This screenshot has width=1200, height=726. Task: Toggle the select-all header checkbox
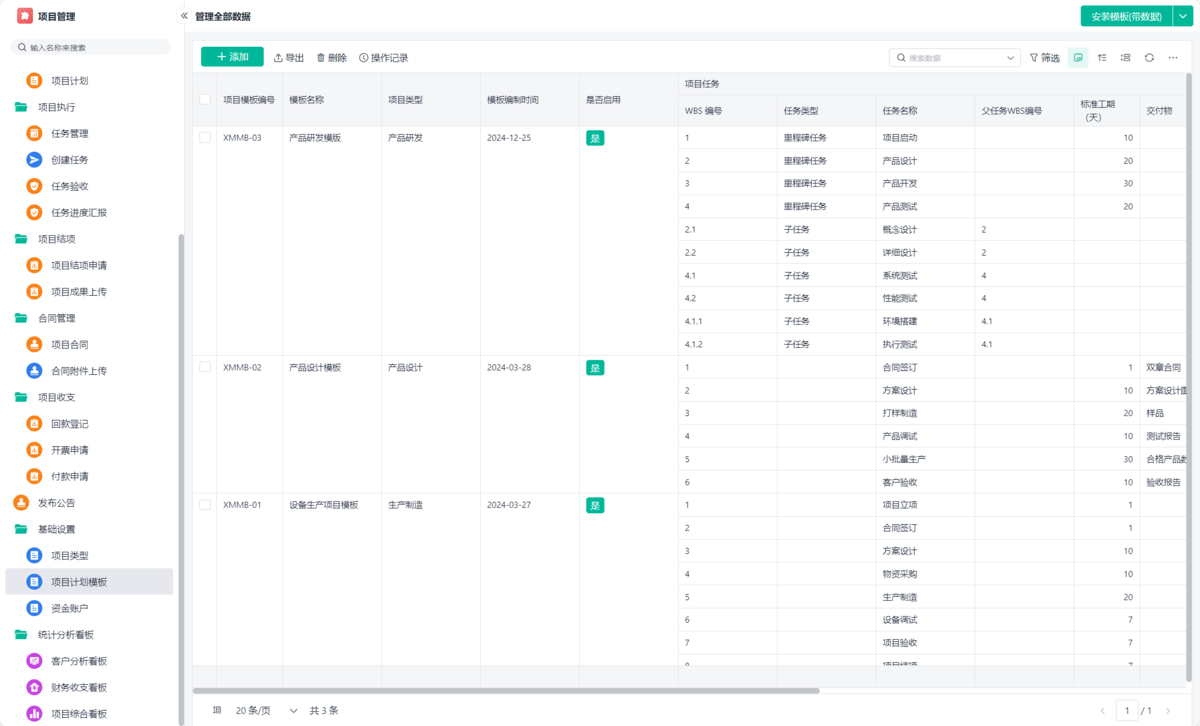[x=205, y=99]
